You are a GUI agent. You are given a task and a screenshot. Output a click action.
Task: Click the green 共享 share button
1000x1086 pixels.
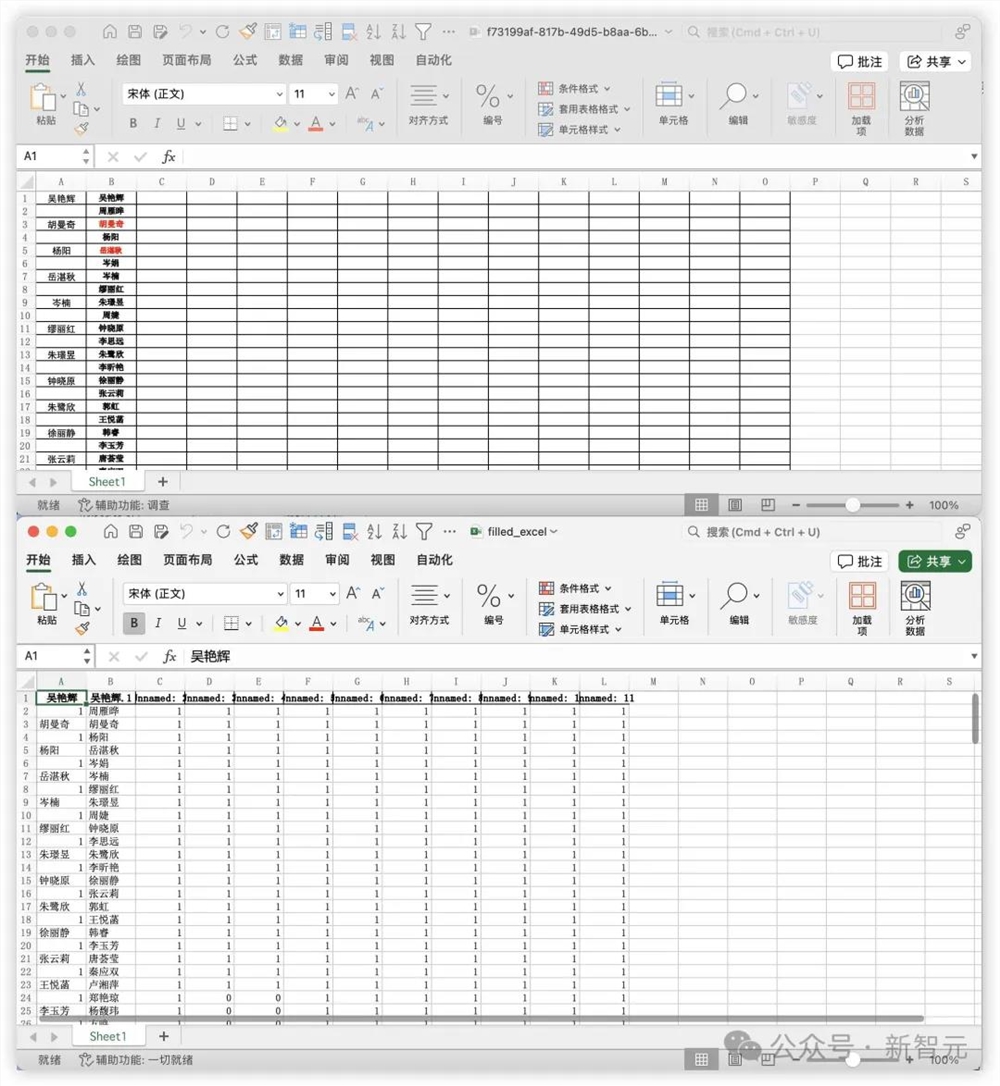pyautogui.click(x=935, y=561)
